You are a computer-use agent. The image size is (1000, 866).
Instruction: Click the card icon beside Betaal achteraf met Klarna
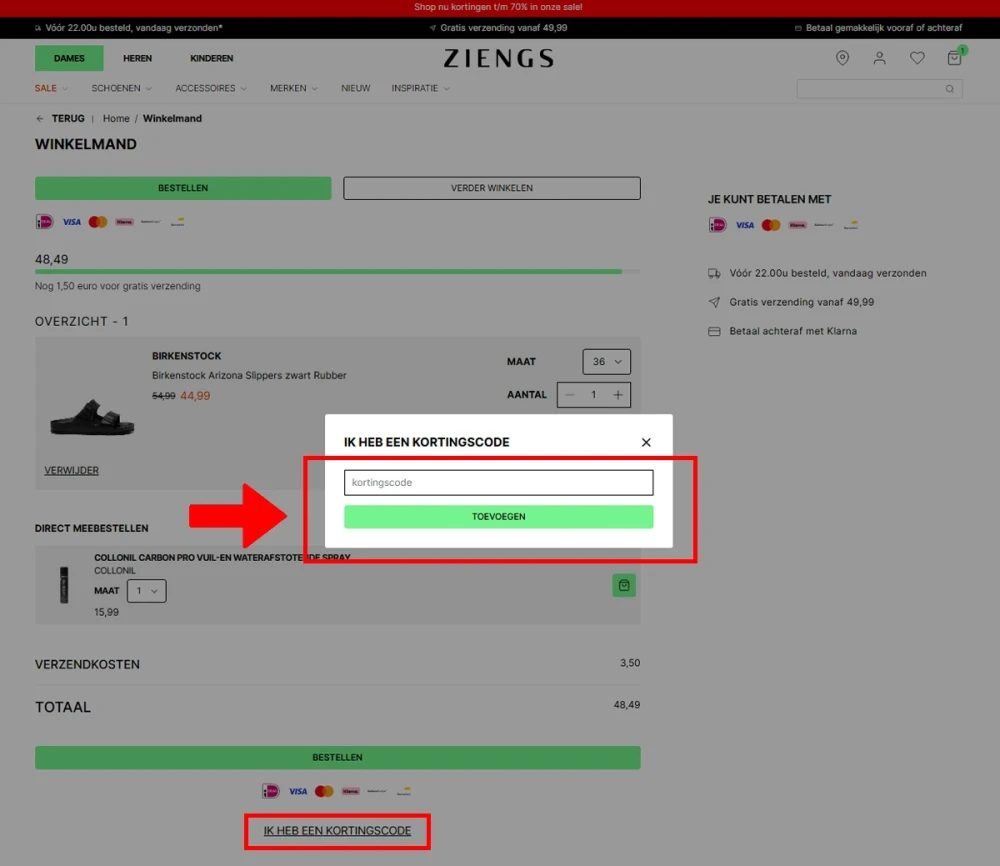(x=714, y=332)
